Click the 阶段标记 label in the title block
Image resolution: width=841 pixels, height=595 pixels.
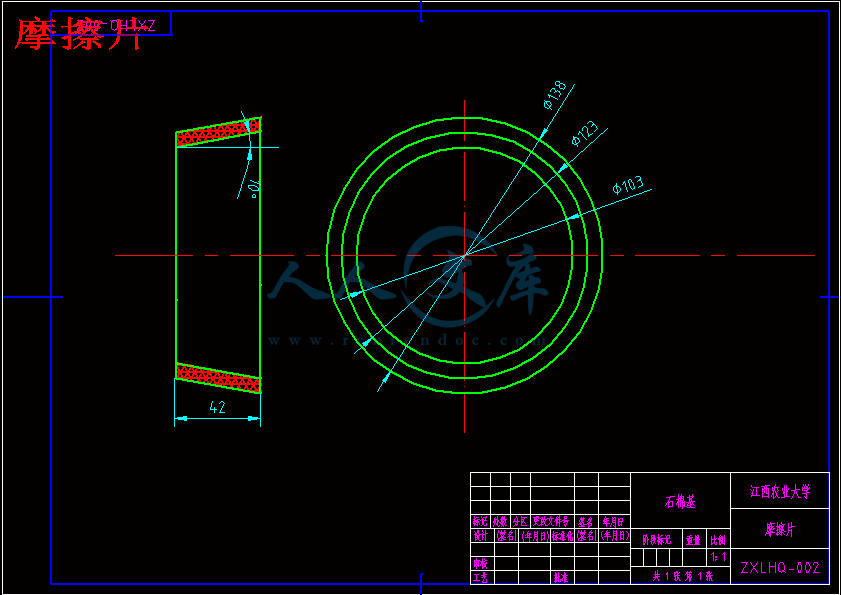tap(656, 539)
